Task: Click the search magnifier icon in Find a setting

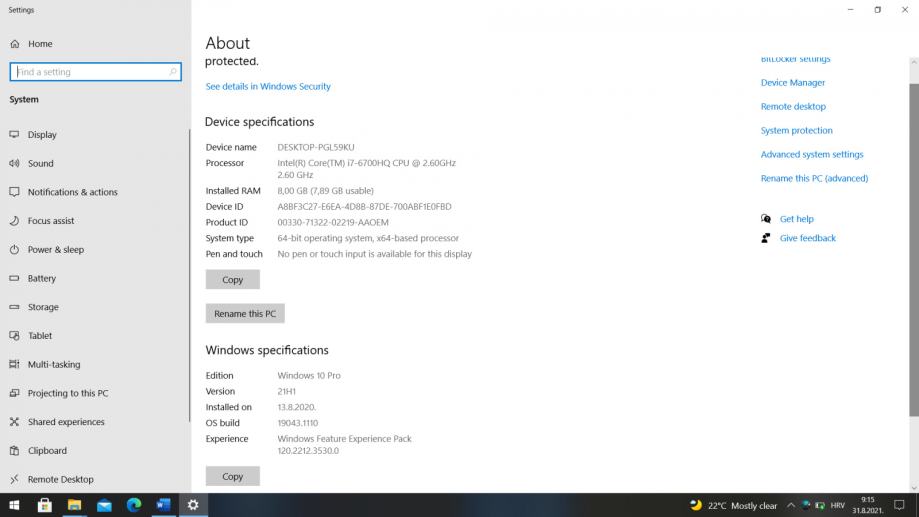Action: click(x=173, y=72)
